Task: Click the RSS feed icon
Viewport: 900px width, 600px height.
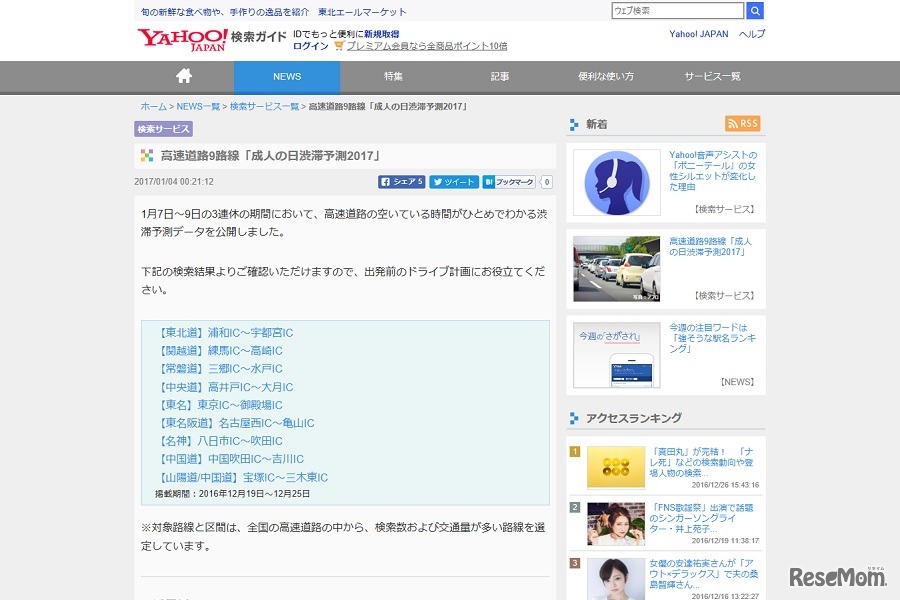Action: coord(742,124)
